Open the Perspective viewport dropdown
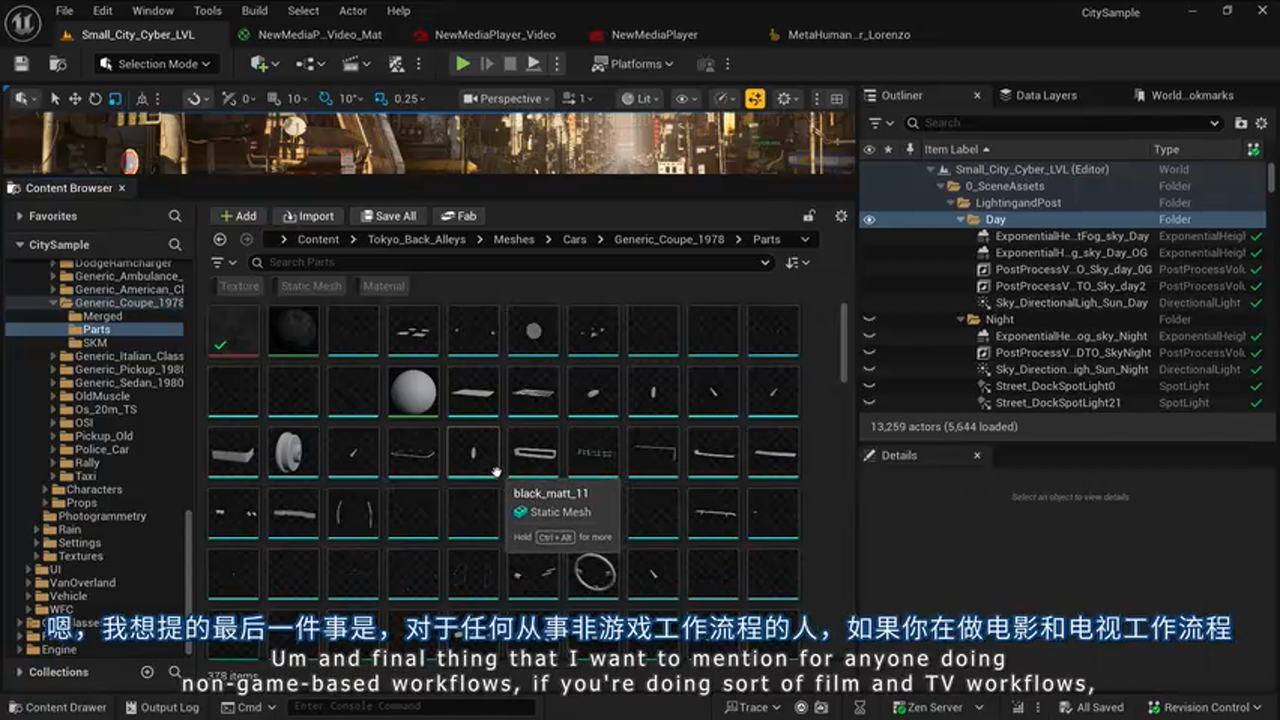The width and height of the screenshot is (1280, 720). 505,98
